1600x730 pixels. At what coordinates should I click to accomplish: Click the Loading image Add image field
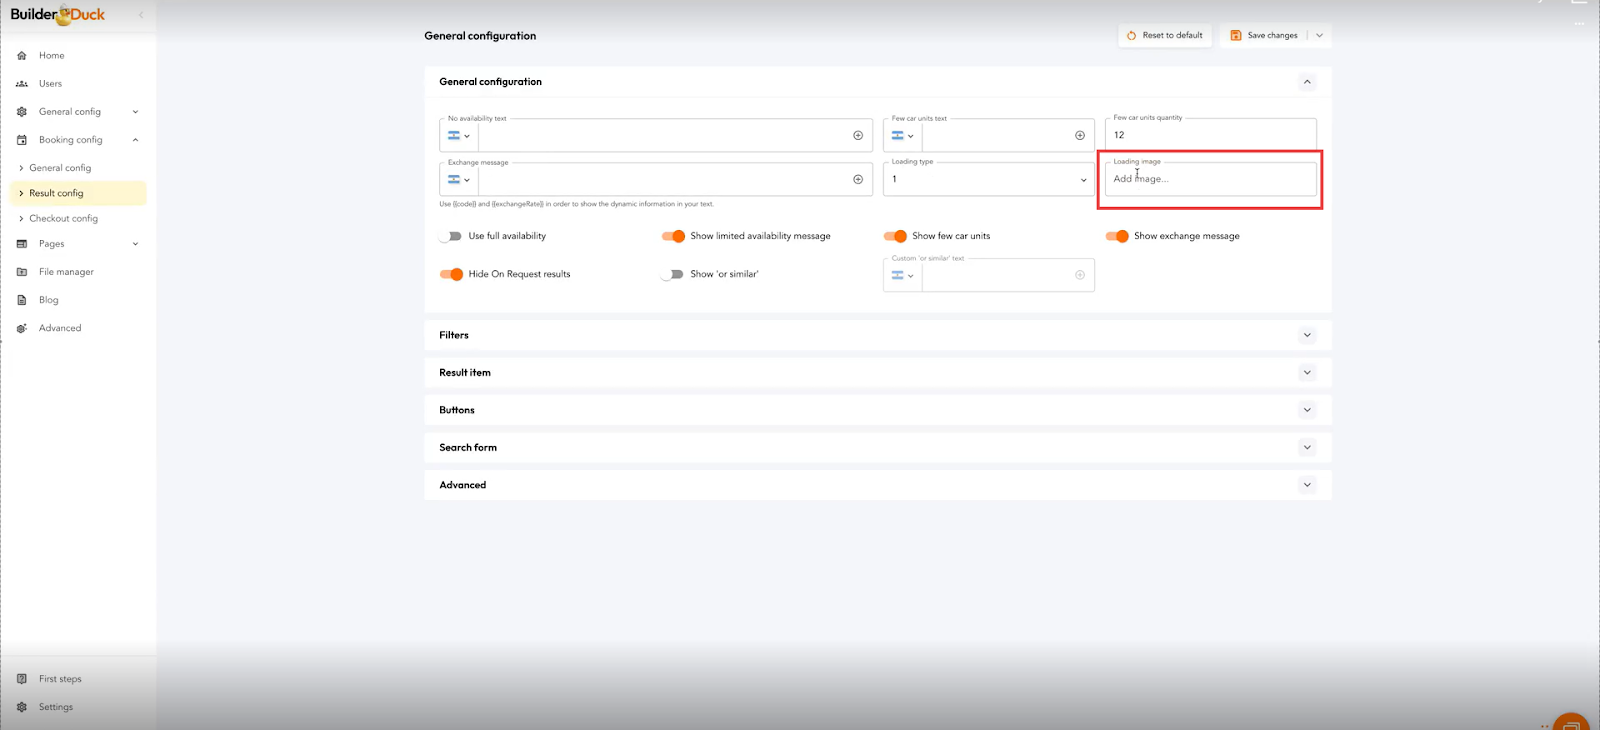coord(1210,179)
